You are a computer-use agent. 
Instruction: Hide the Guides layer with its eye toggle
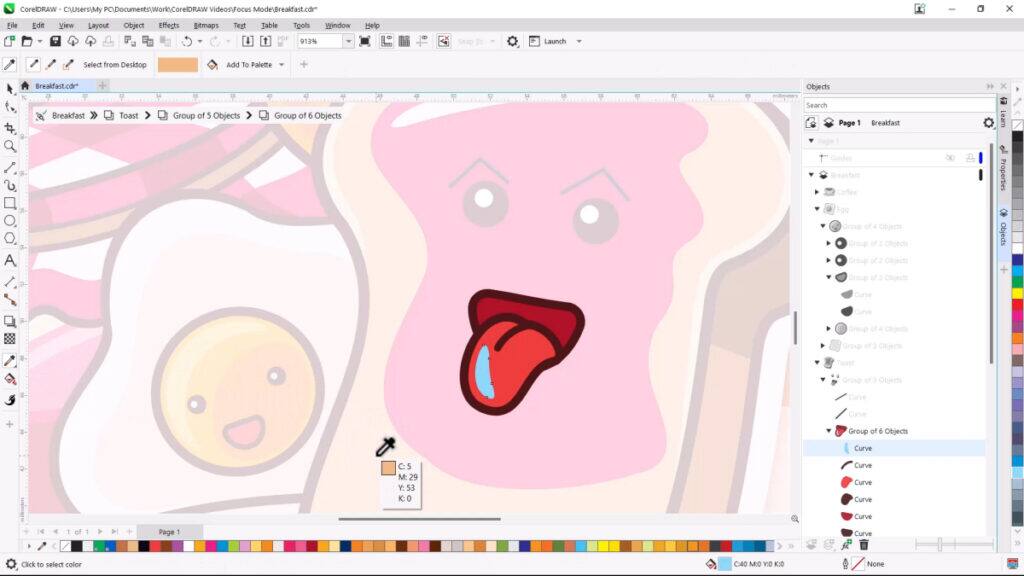(x=950, y=157)
